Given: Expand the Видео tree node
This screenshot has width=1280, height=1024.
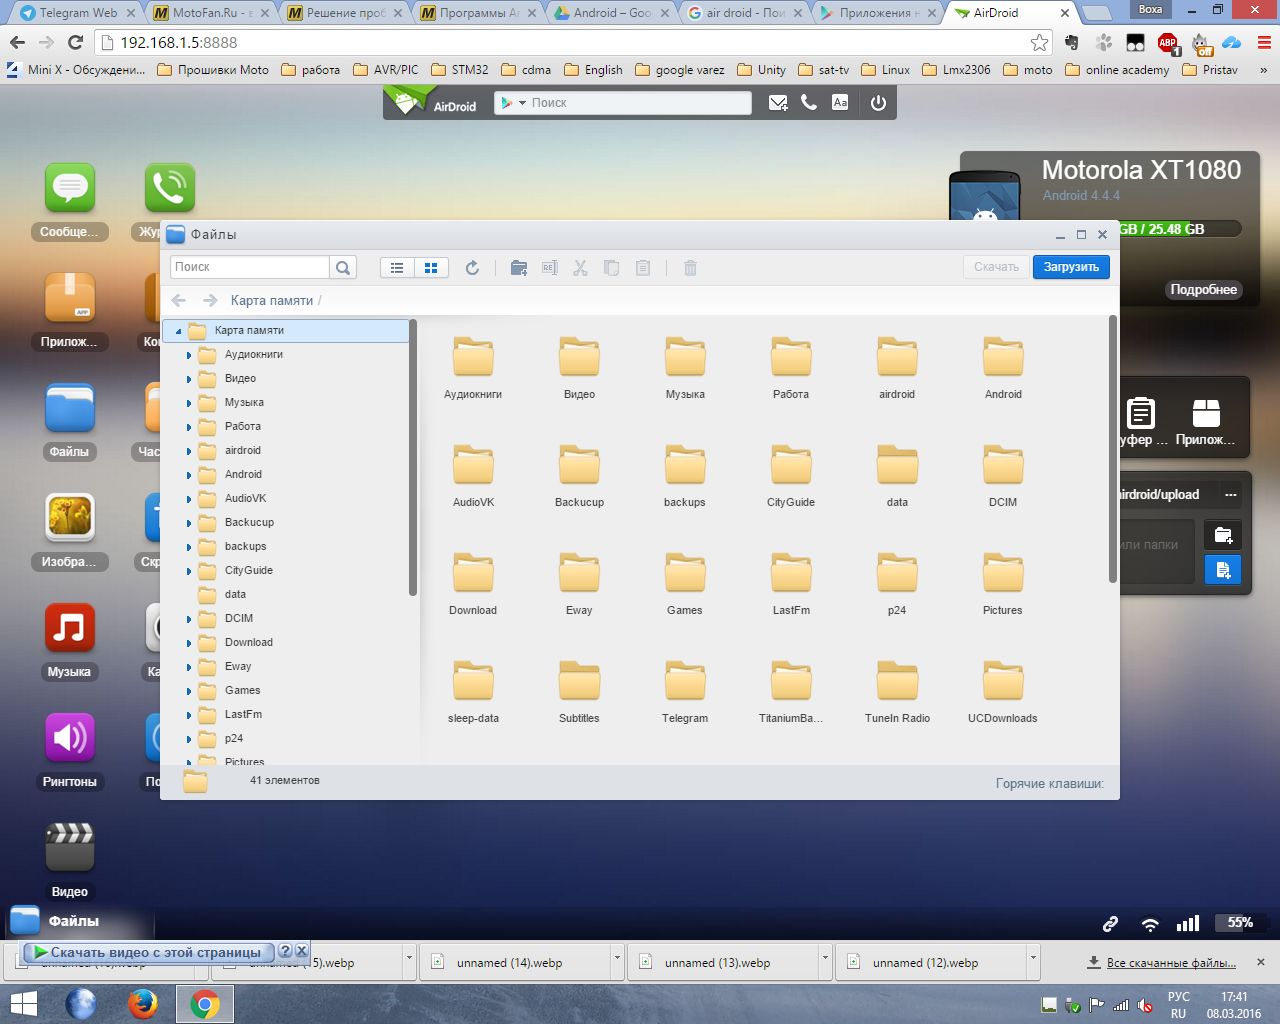Looking at the screenshot, I should click(189, 379).
